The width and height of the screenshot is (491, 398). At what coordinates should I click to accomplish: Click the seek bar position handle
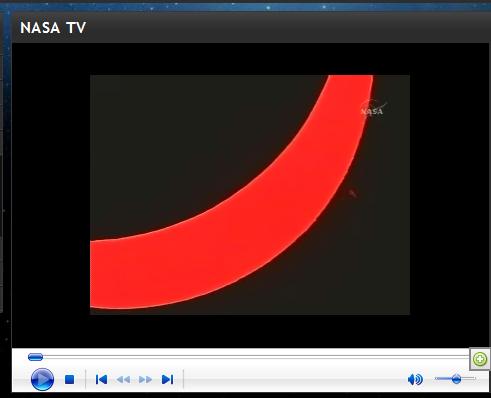click(35, 357)
